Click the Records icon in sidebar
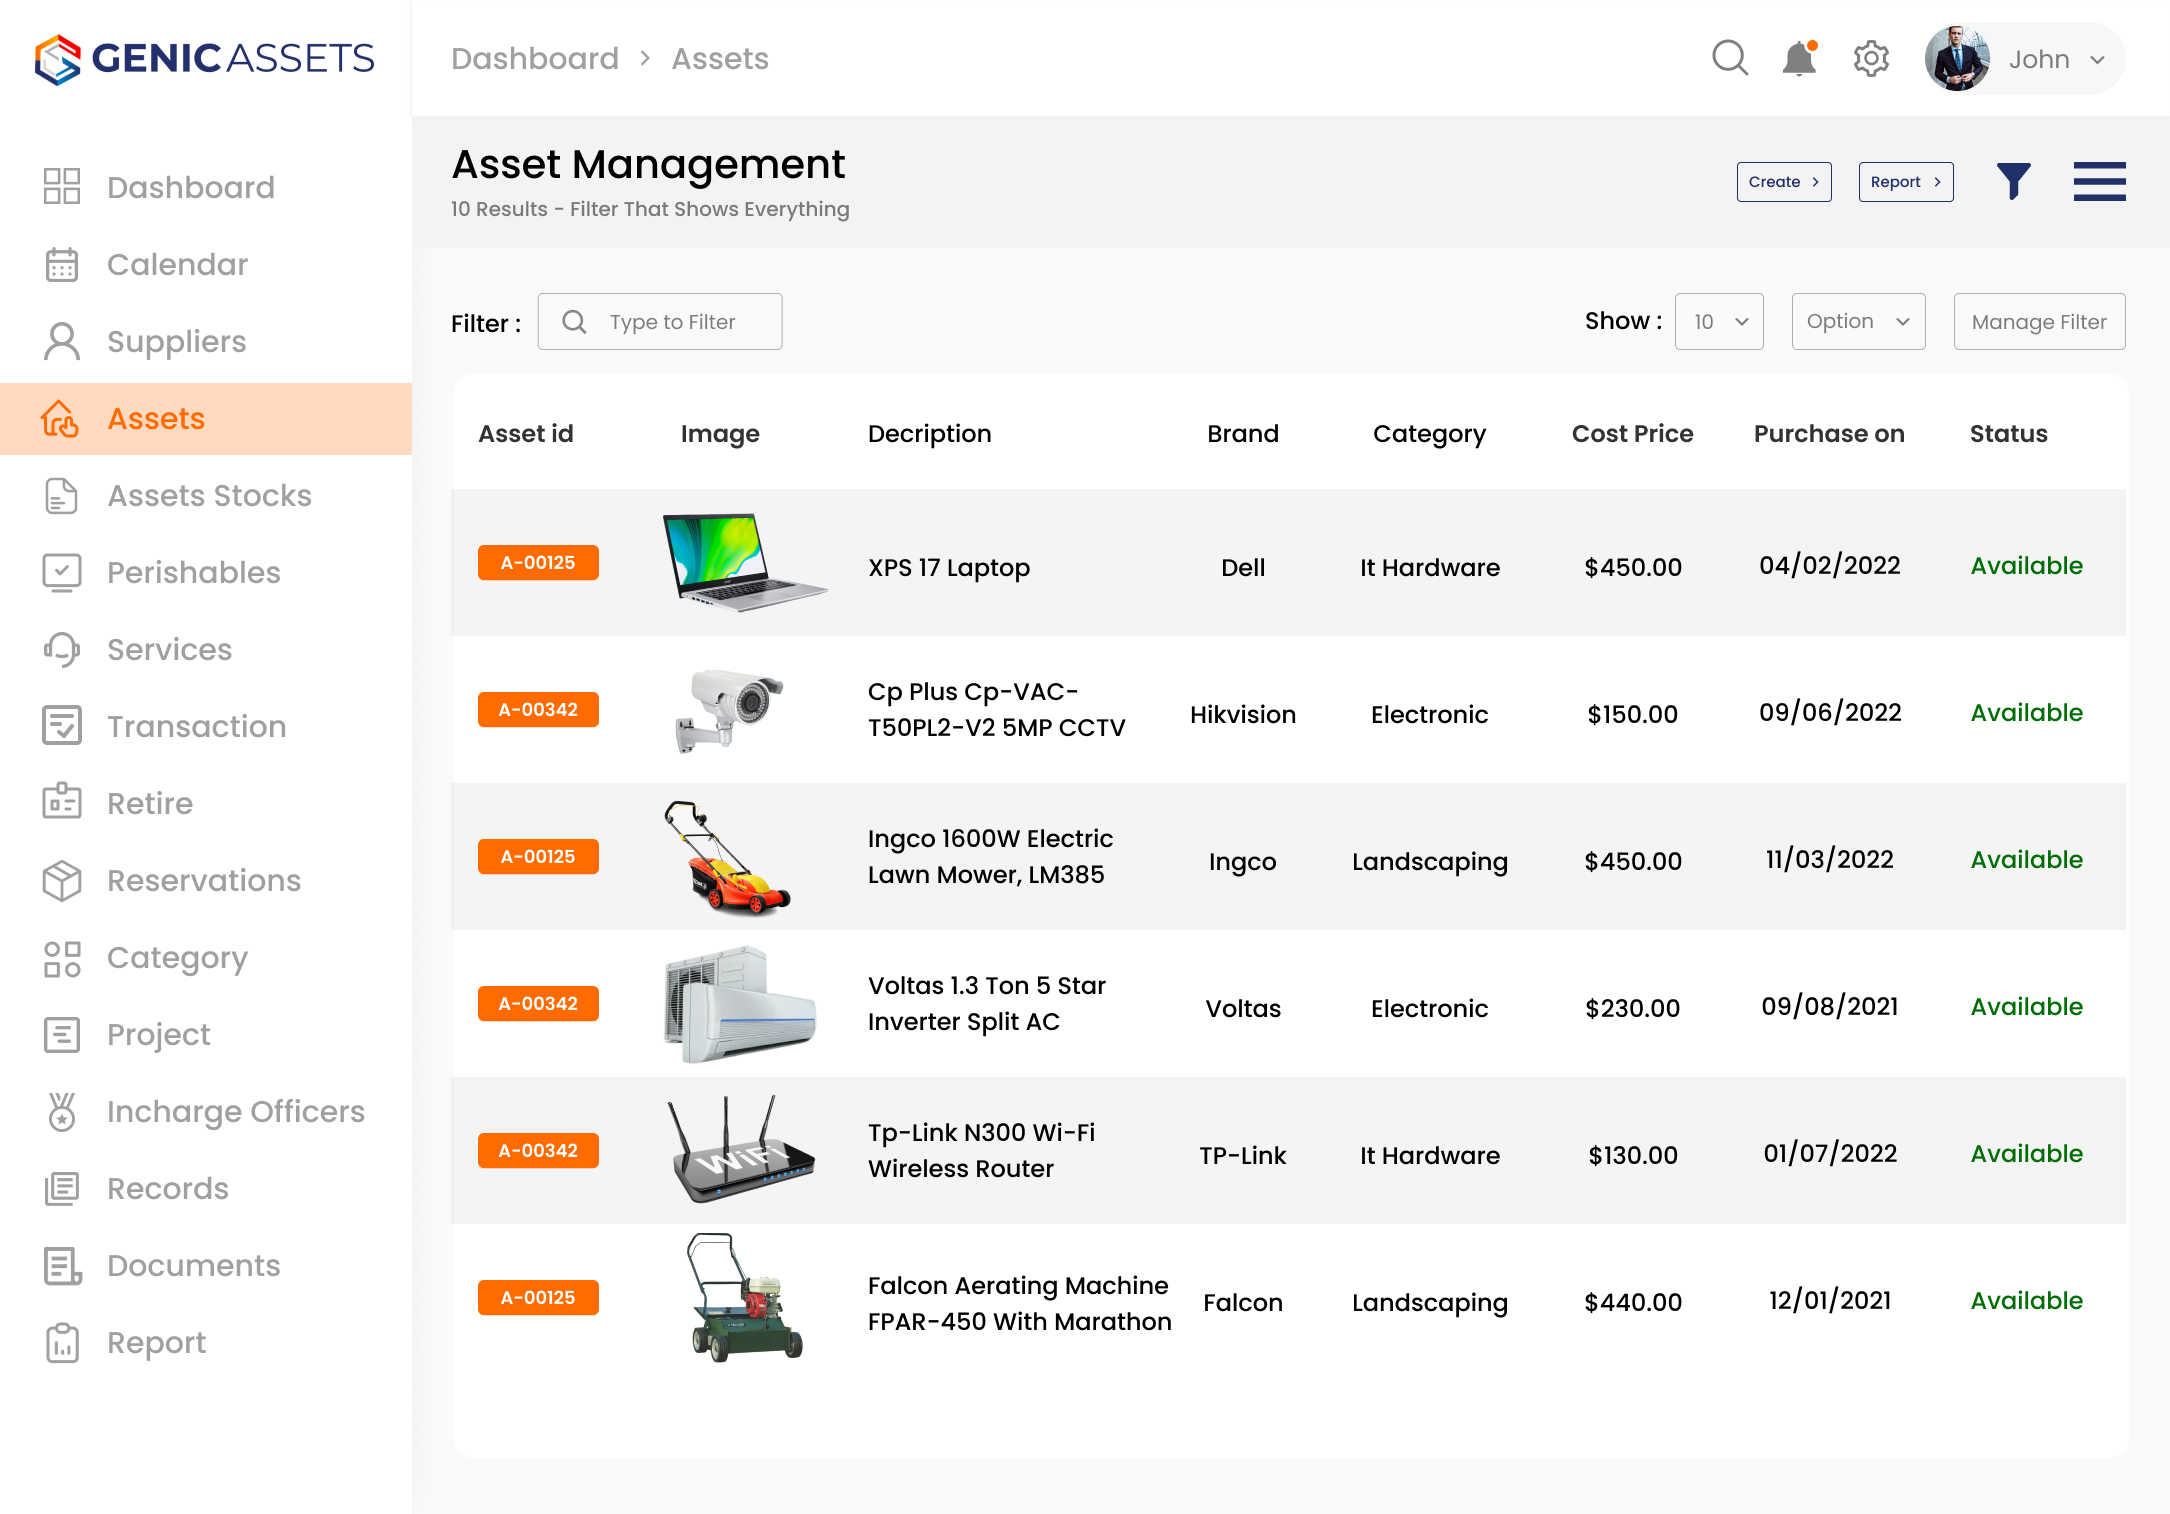This screenshot has width=2170, height=1514. [62, 1188]
